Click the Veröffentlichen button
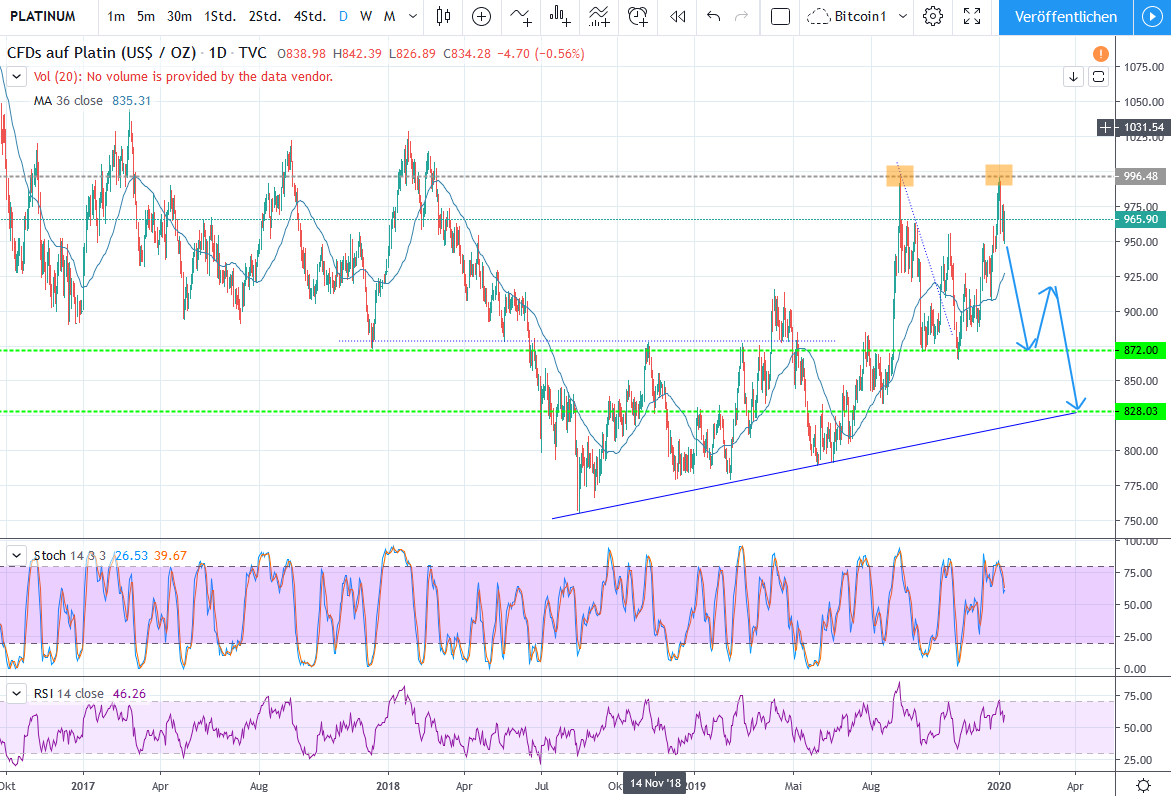The height and width of the screenshot is (796, 1171). click(1065, 16)
